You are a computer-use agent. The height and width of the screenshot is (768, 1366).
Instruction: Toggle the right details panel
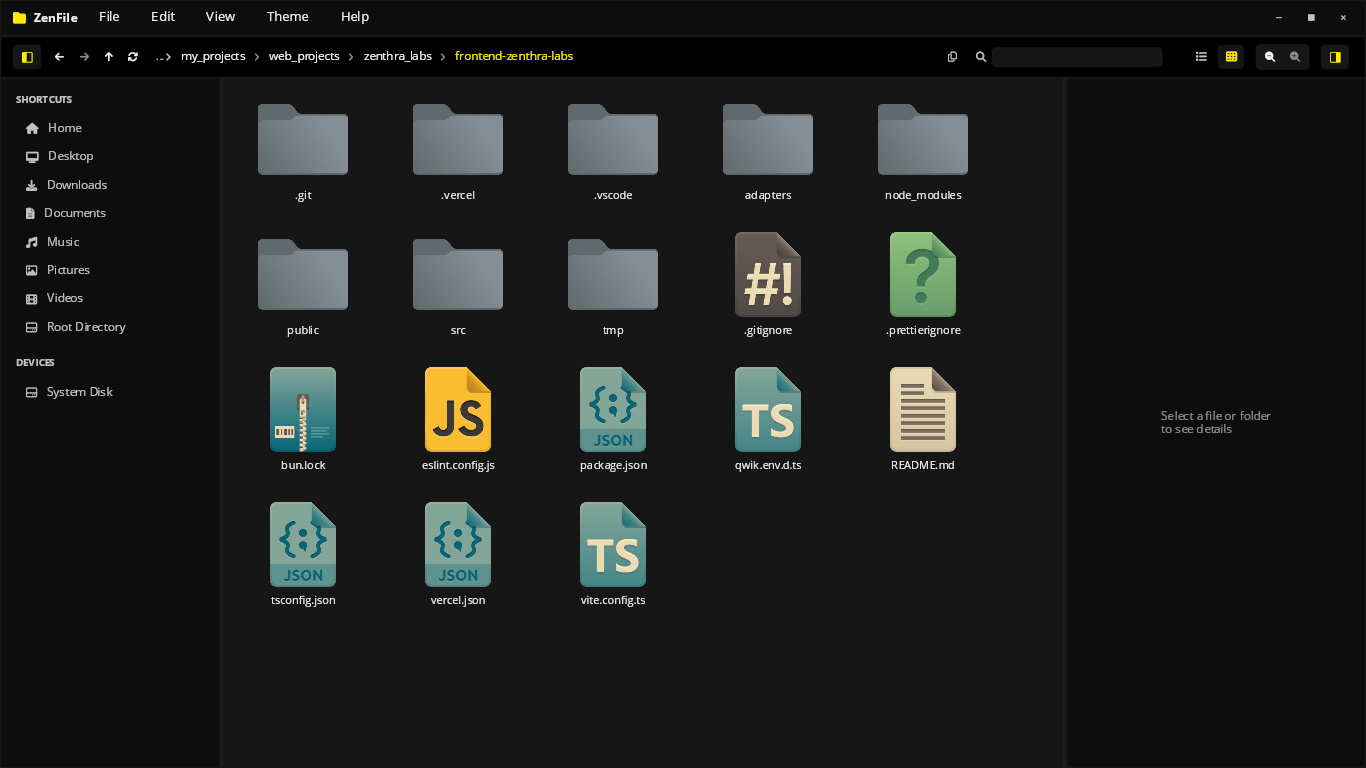click(x=1335, y=57)
